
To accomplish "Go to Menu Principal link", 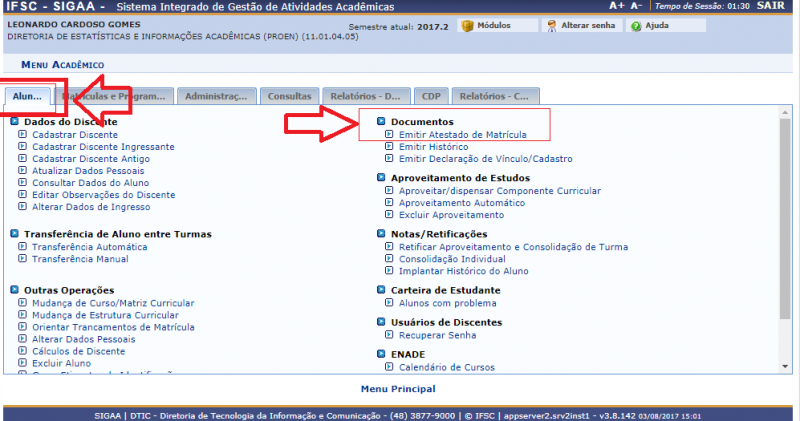I will [x=398, y=388].
